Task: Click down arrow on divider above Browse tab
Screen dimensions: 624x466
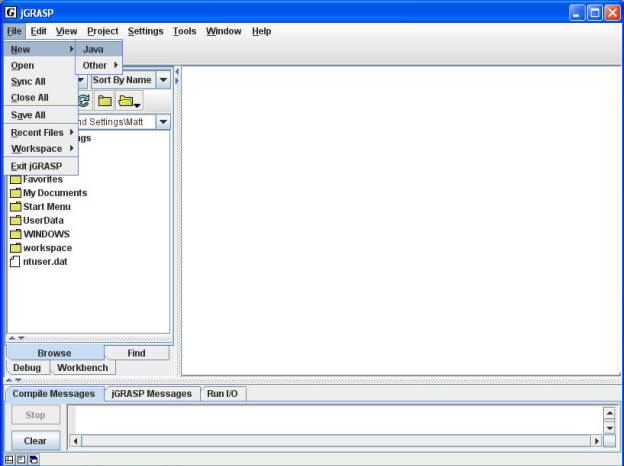Action: (21, 339)
